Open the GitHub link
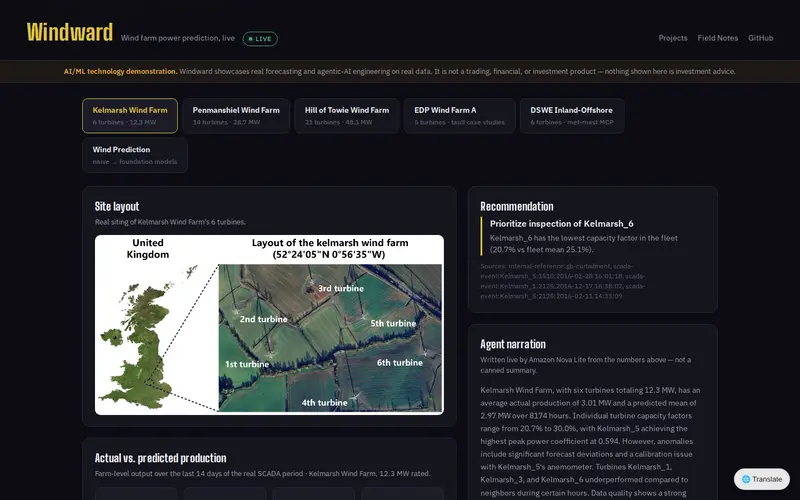Screen dimensions: 800x500 click(x=760, y=38)
